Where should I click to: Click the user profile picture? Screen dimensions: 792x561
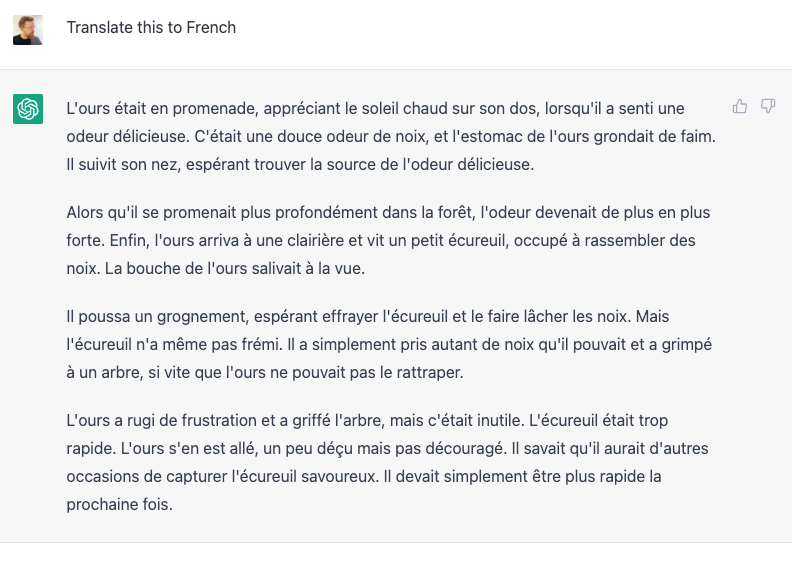[28, 28]
